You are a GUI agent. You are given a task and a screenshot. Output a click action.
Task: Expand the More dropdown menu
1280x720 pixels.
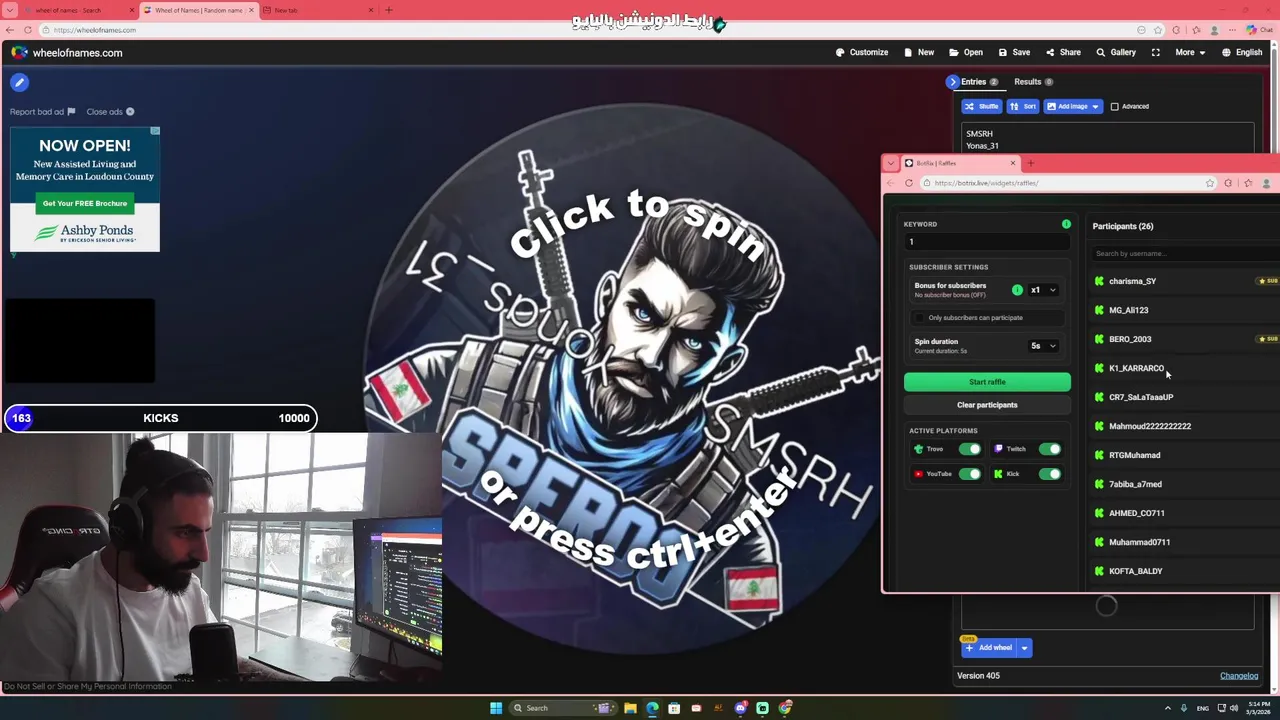(x=1190, y=52)
